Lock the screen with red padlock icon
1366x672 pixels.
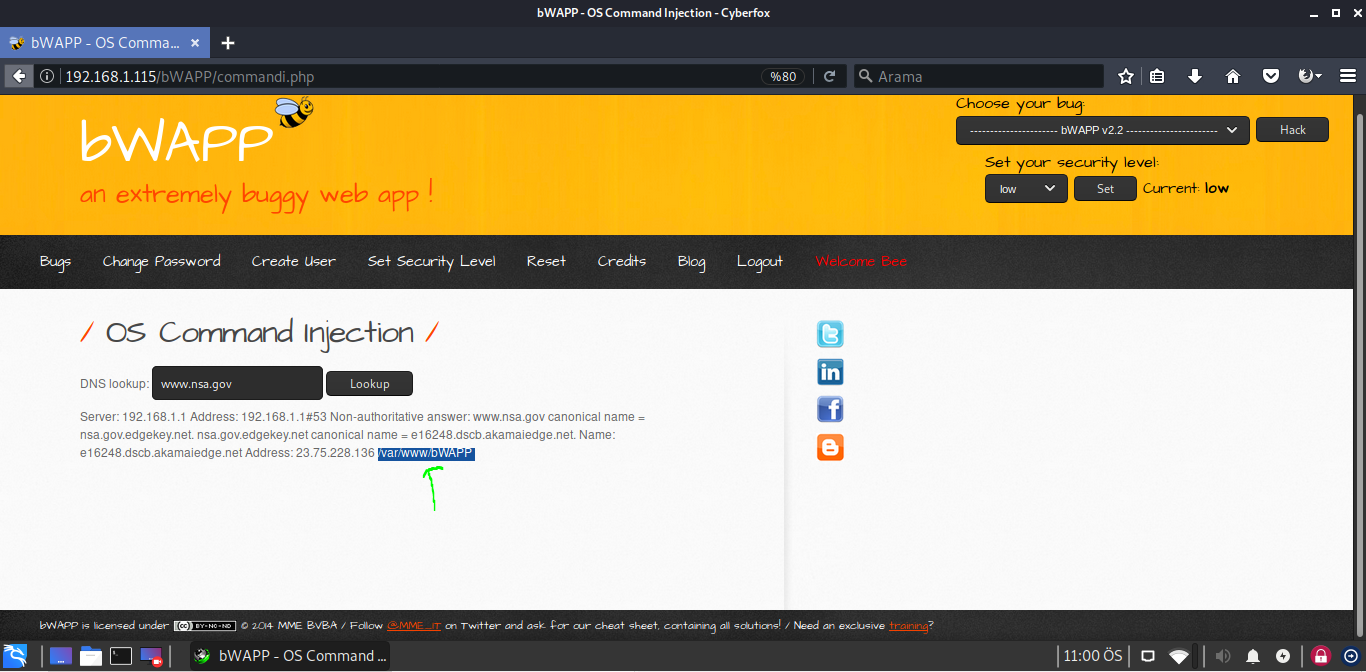click(x=1320, y=656)
